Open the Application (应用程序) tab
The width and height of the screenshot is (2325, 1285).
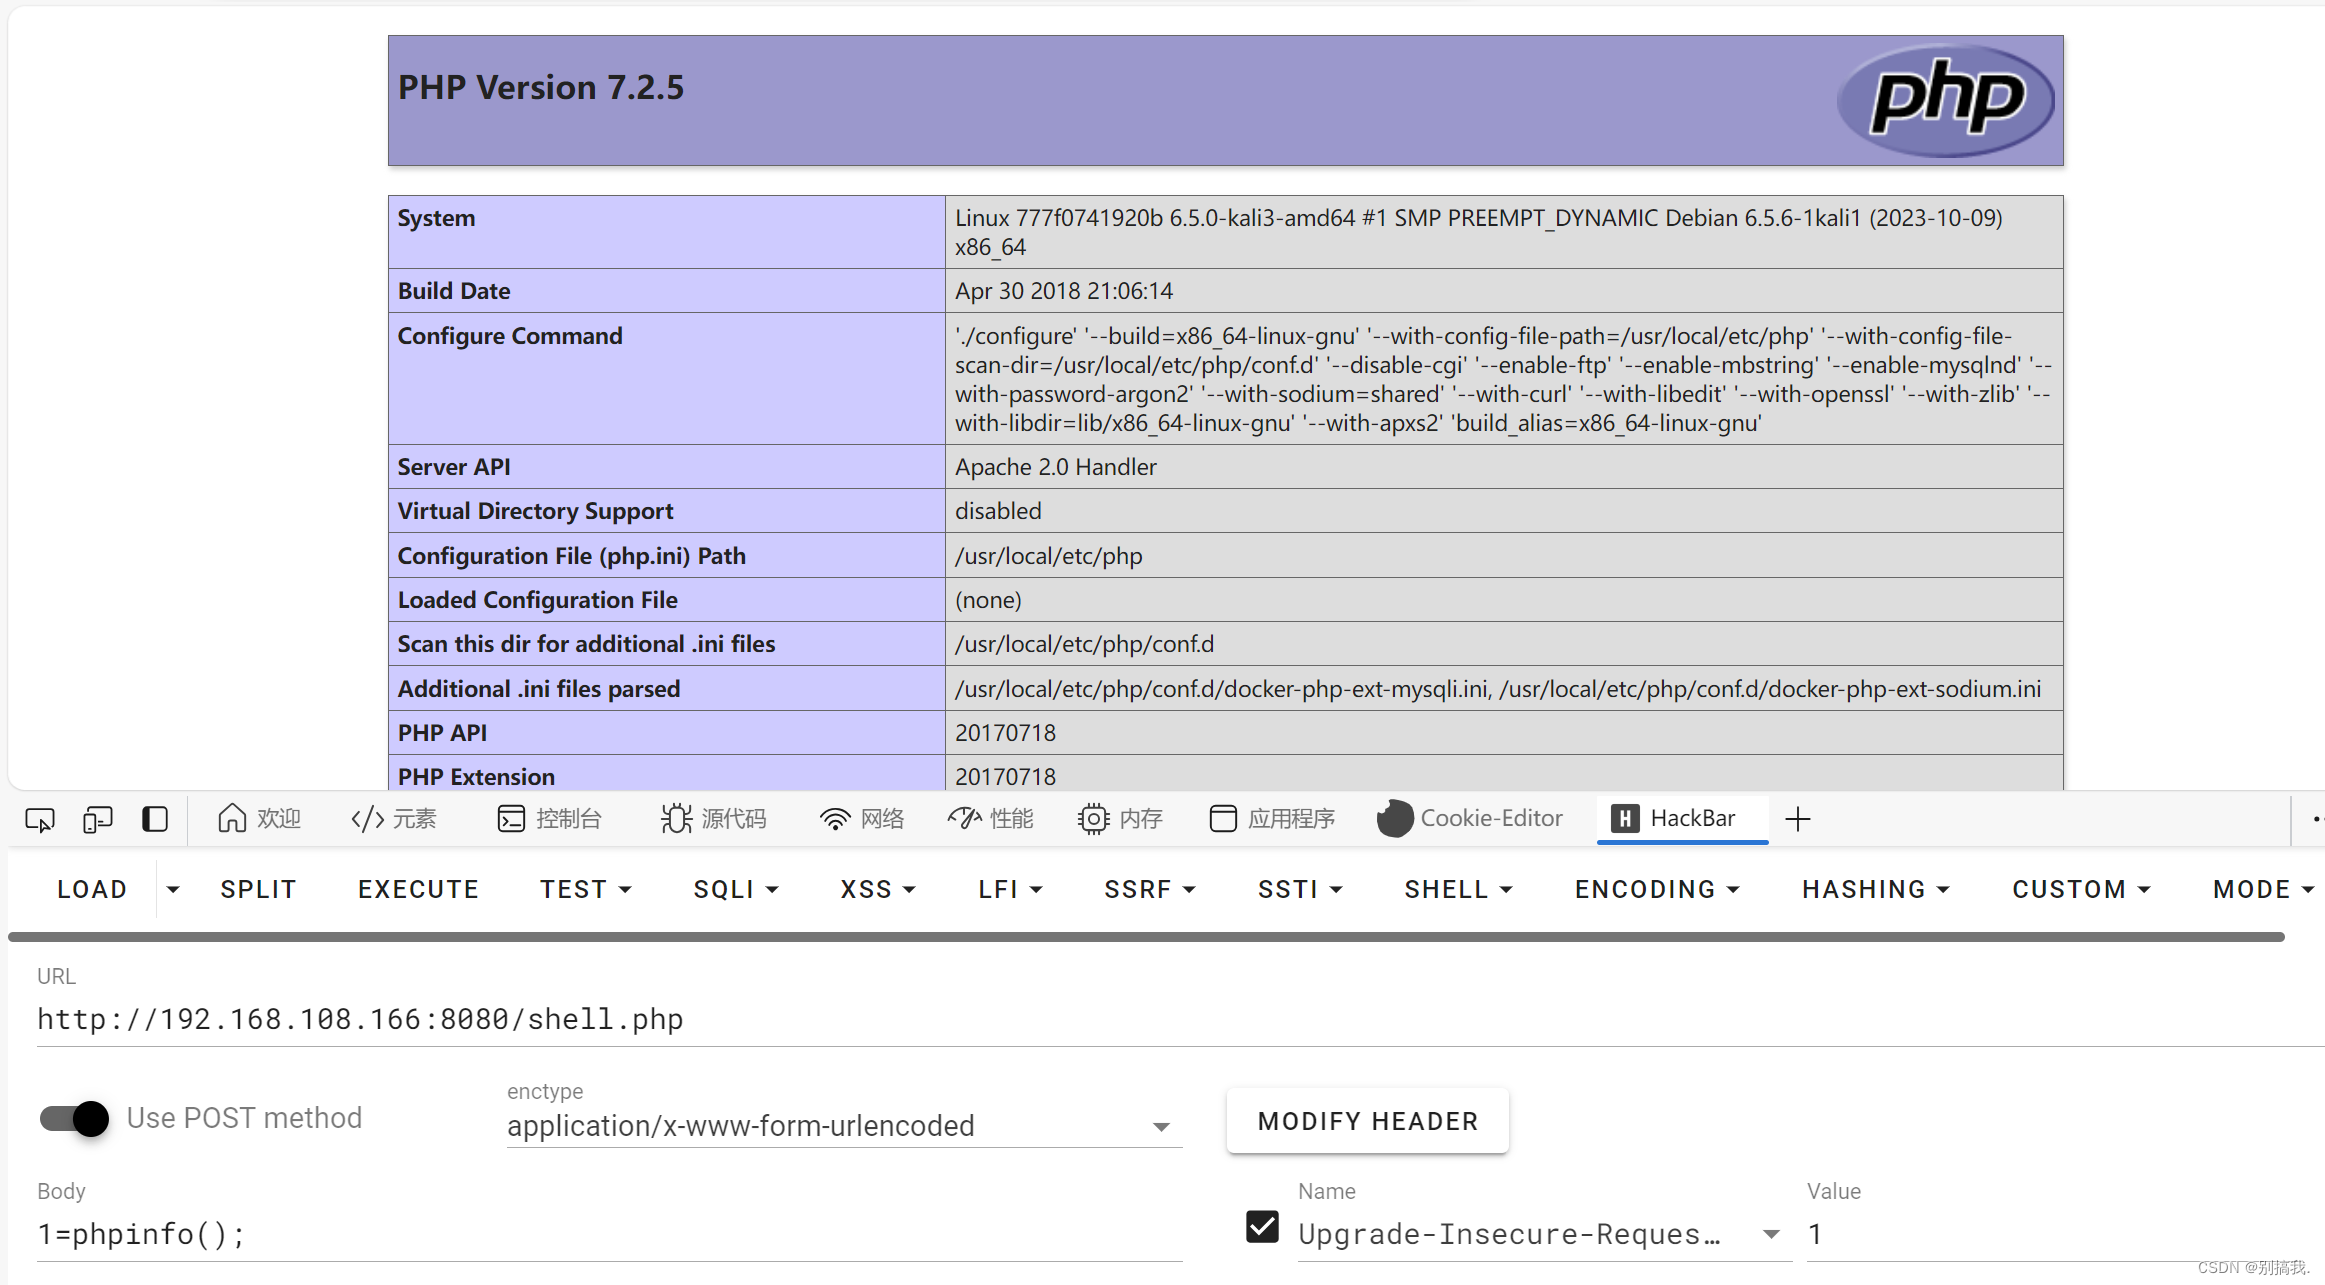(x=1272, y=819)
